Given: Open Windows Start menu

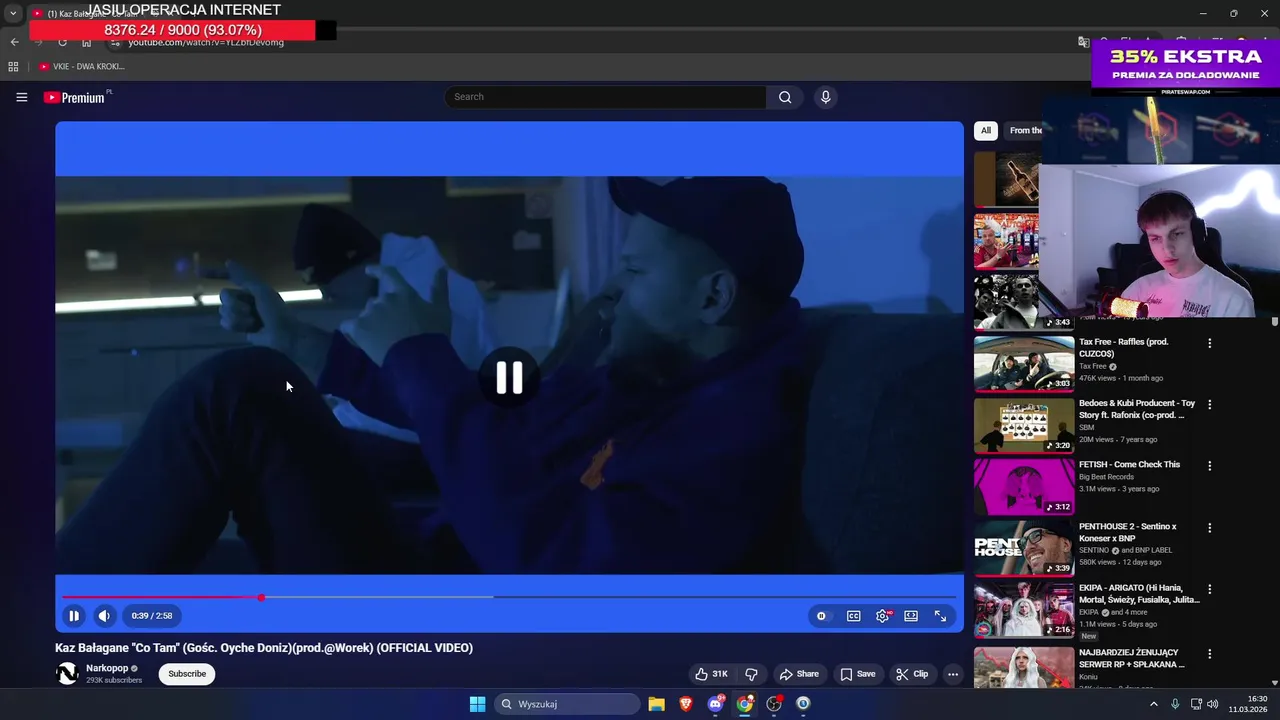Looking at the screenshot, I should pos(477,704).
